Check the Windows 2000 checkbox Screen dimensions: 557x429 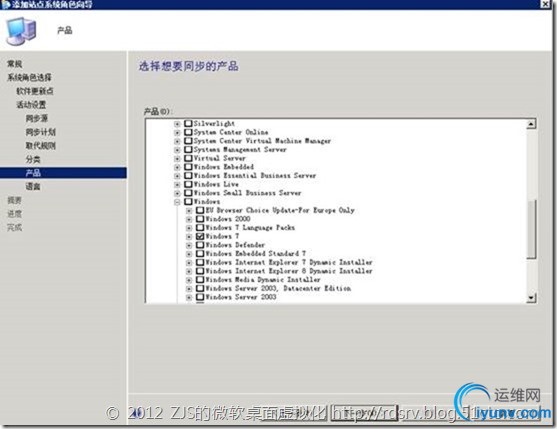(x=200, y=219)
